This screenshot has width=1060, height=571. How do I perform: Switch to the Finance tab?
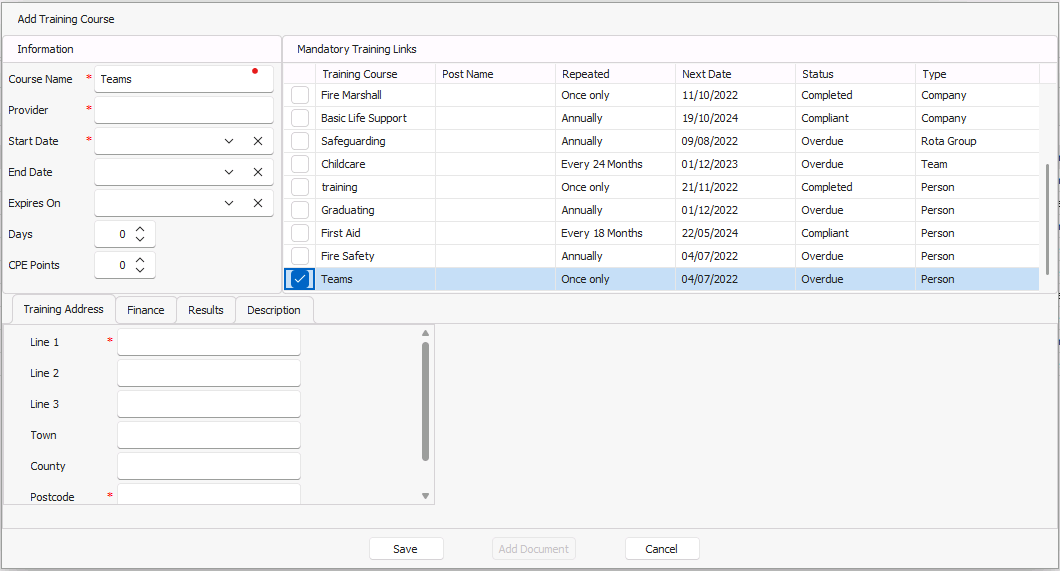pos(146,310)
